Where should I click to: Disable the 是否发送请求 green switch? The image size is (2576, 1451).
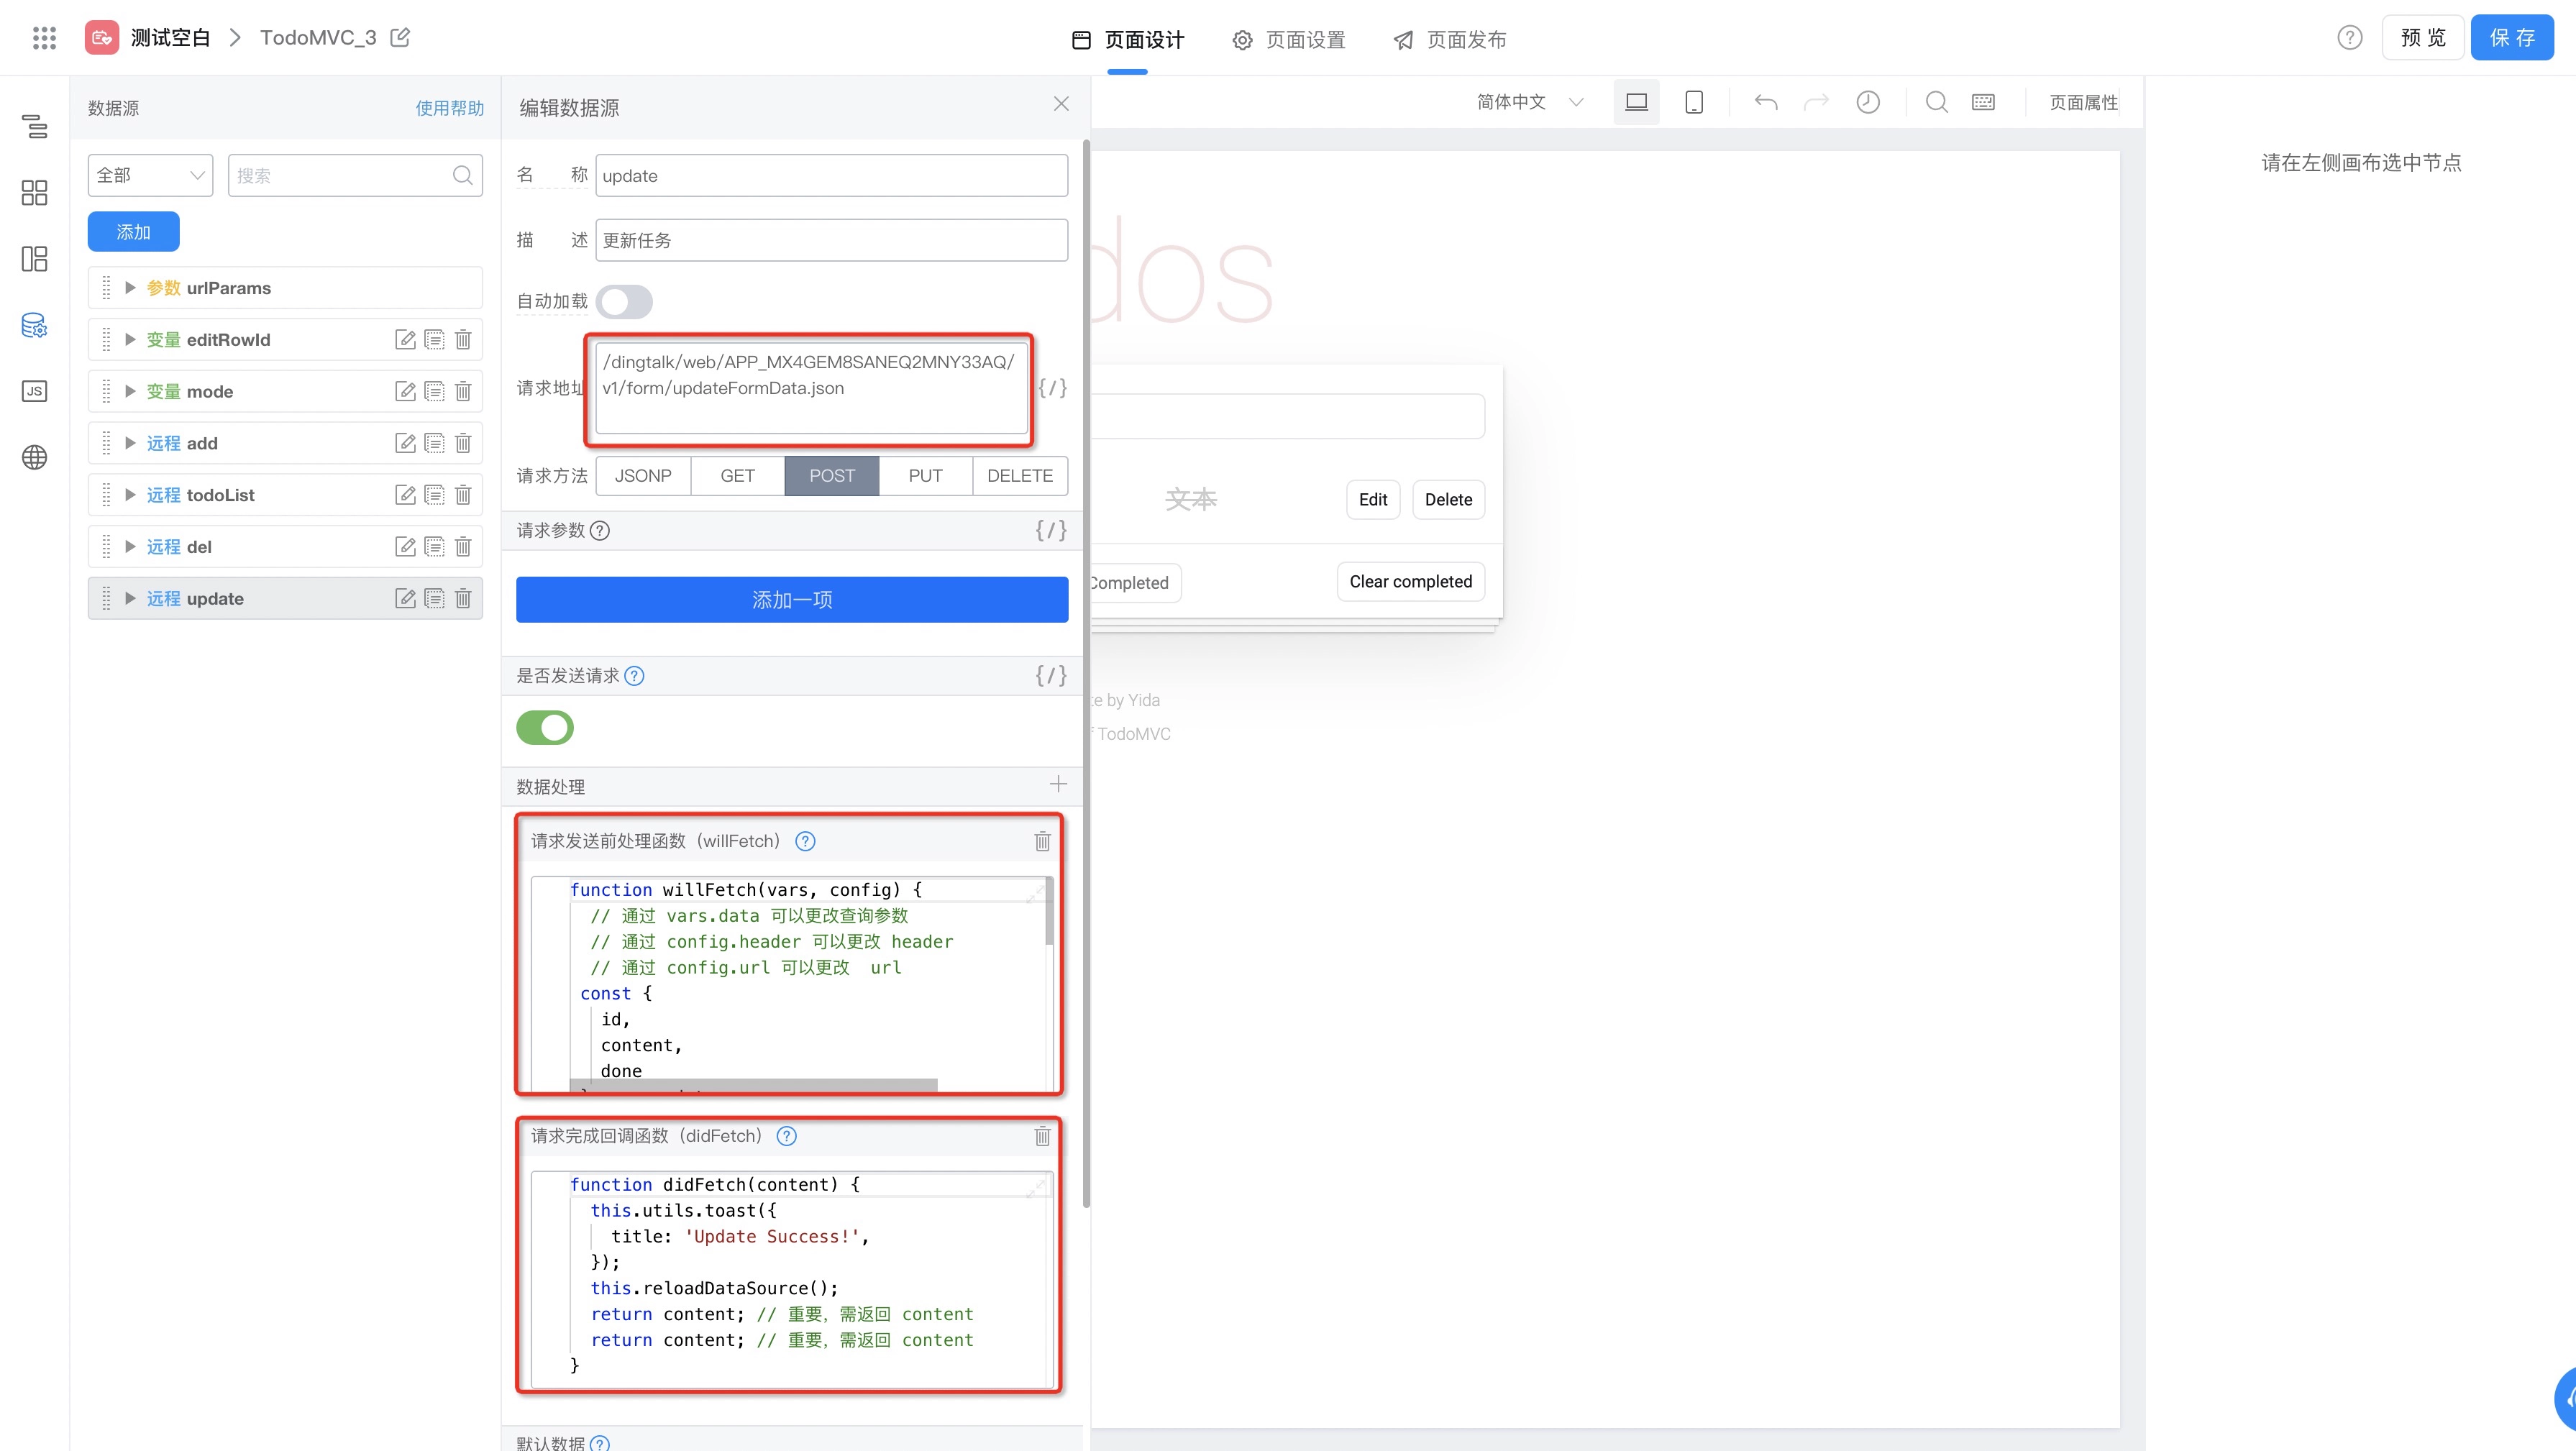pyautogui.click(x=545, y=727)
